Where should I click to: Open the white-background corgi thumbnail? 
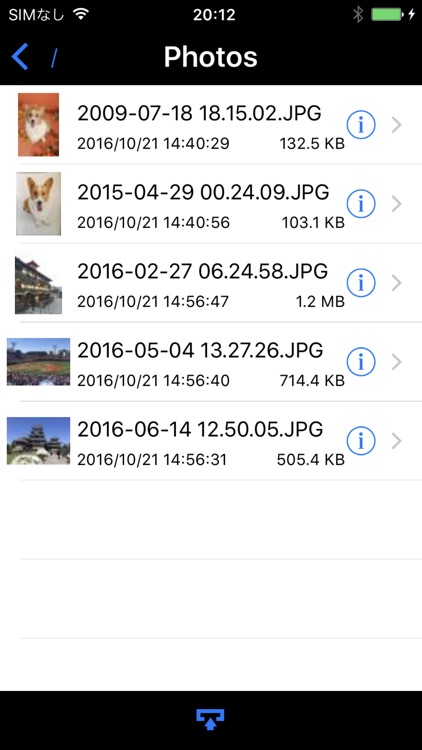point(38,204)
